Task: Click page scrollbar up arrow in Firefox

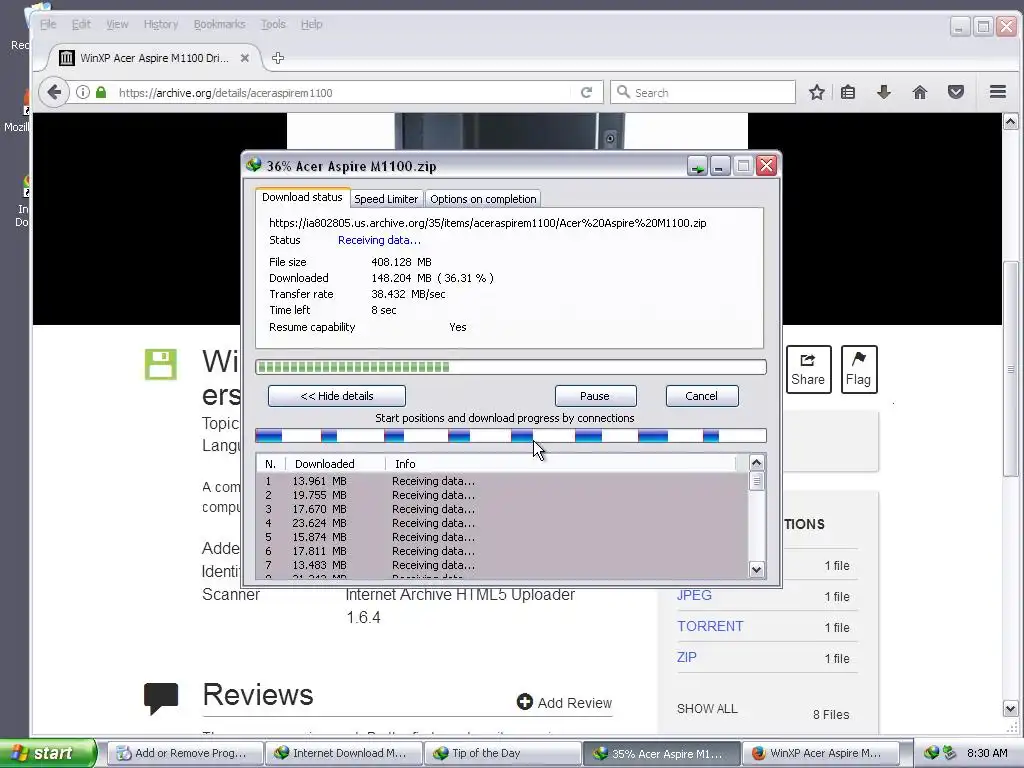Action: (x=1010, y=121)
